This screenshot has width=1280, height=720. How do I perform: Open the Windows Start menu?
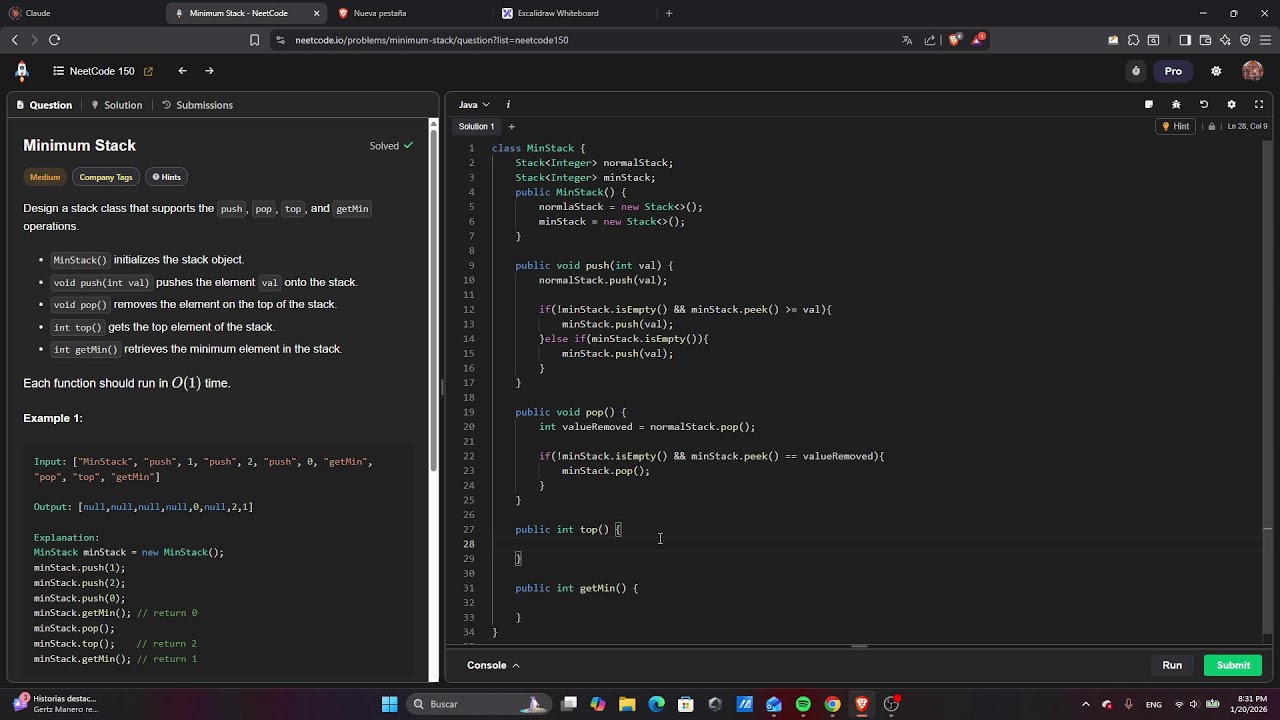click(x=389, y=704)
